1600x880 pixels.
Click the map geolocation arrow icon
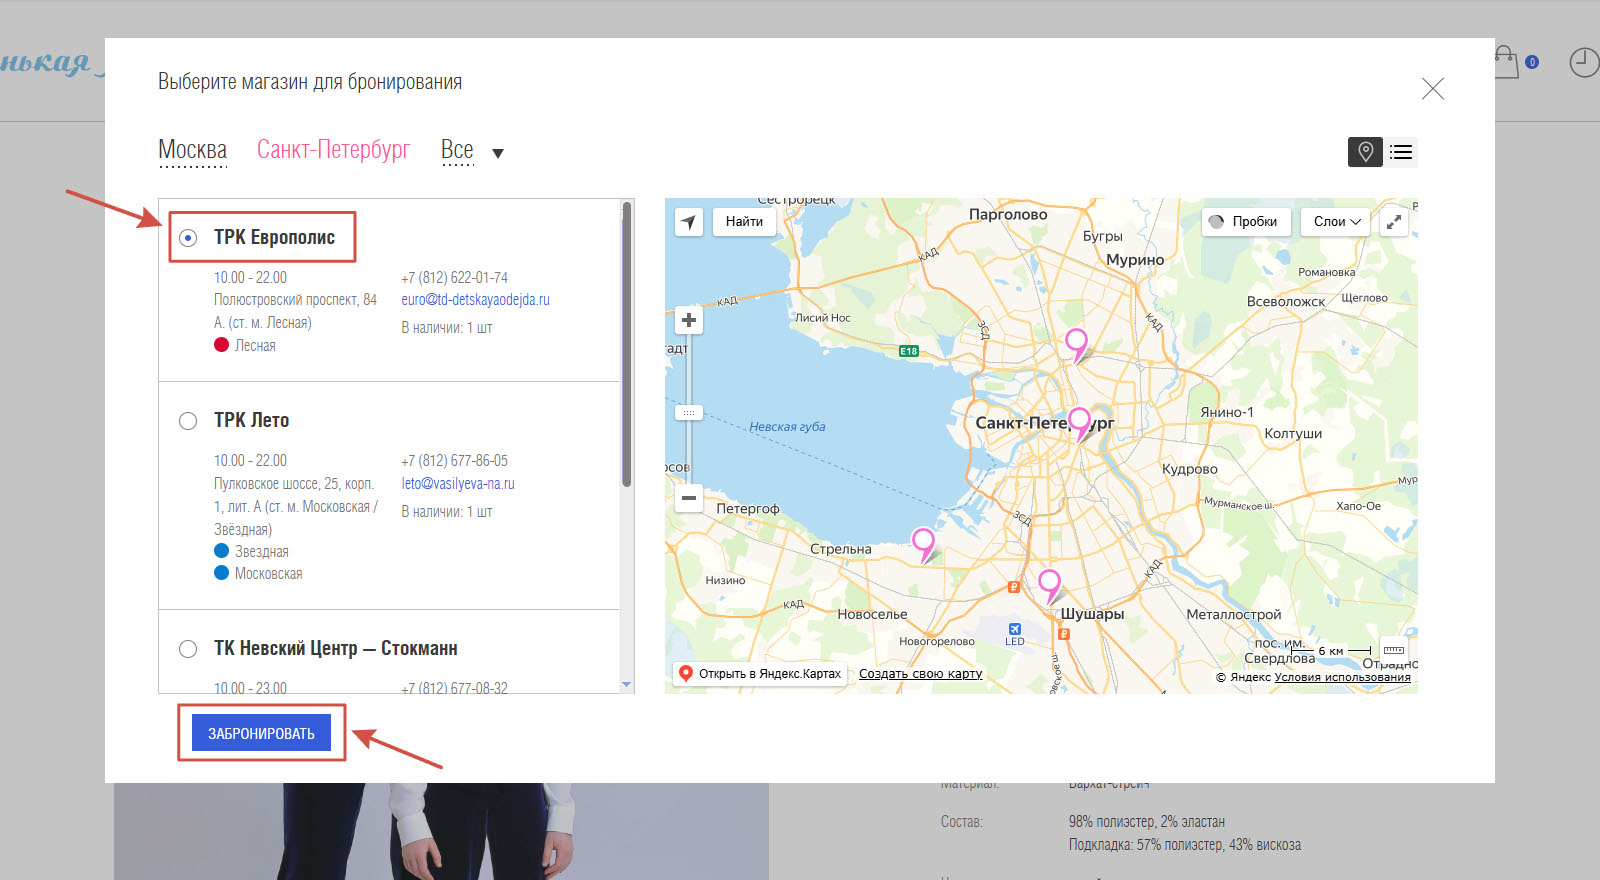pos(689,222)
